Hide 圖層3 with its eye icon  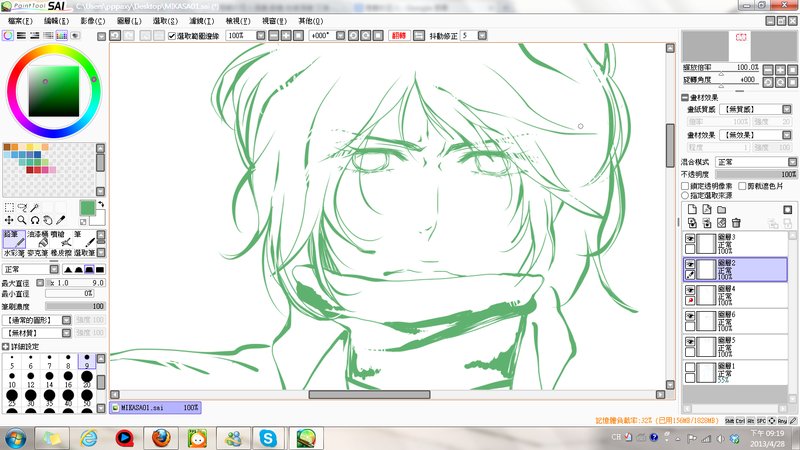coord(690,238)
